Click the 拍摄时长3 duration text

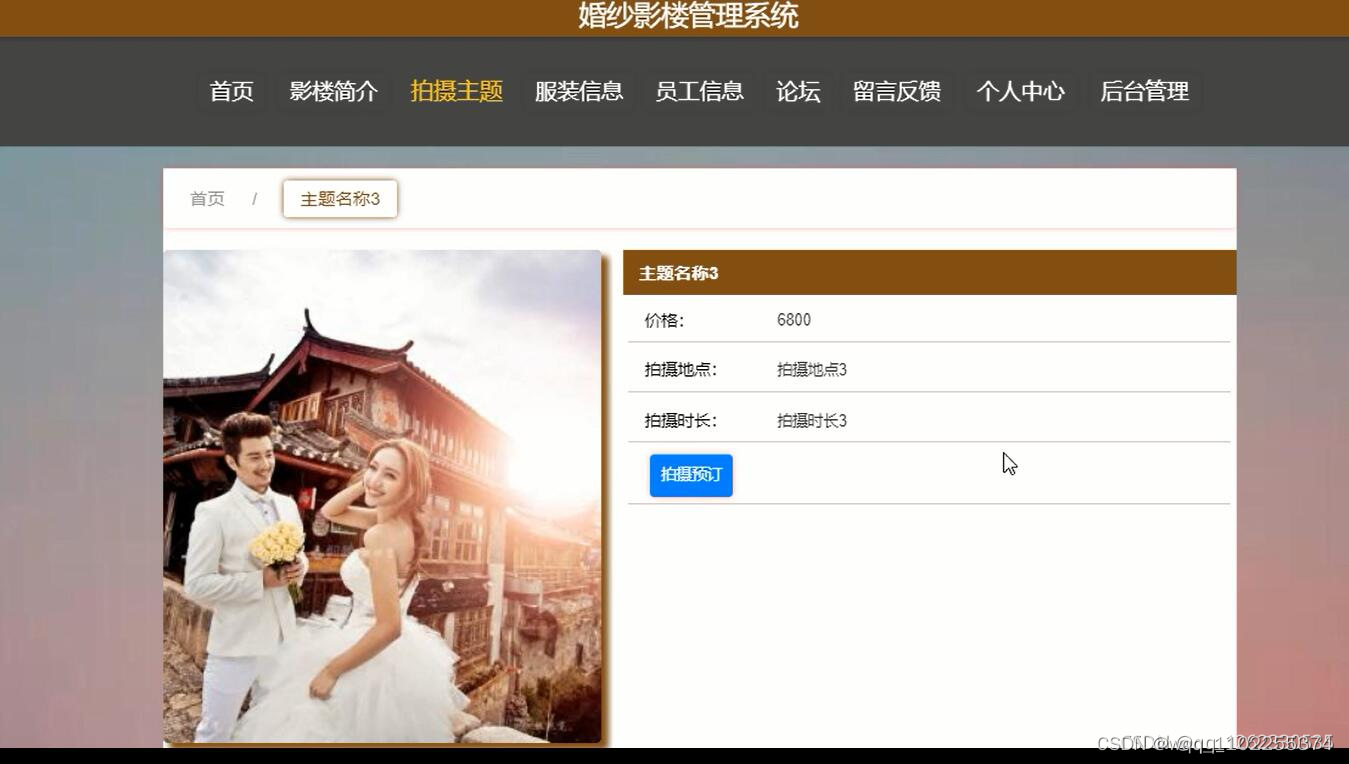[811, 420]
